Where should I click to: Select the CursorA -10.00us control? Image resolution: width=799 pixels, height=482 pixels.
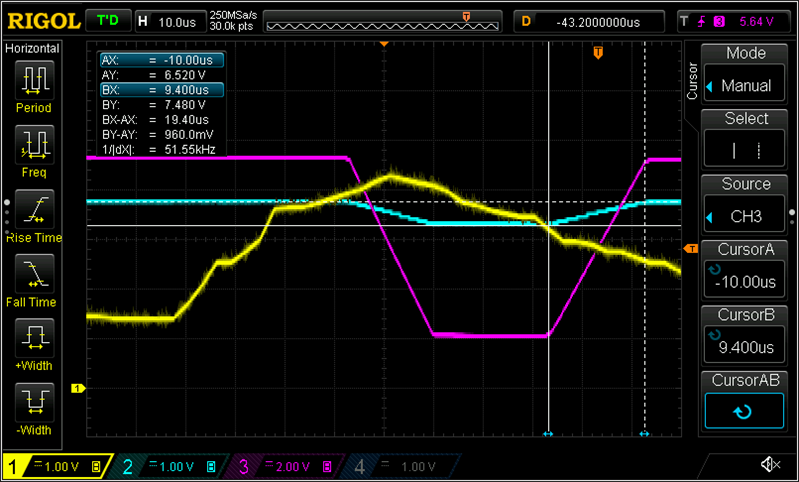(x=744, y=271)
